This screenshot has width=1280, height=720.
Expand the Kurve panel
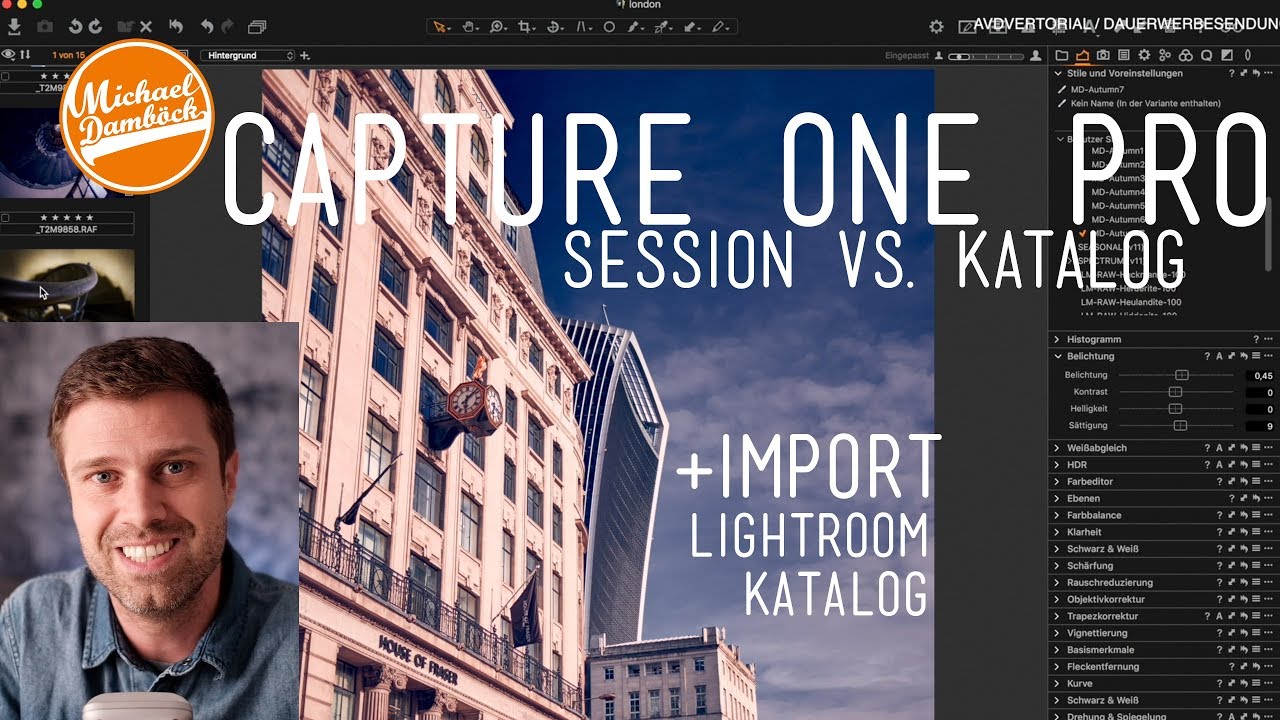coord(1058,683)
